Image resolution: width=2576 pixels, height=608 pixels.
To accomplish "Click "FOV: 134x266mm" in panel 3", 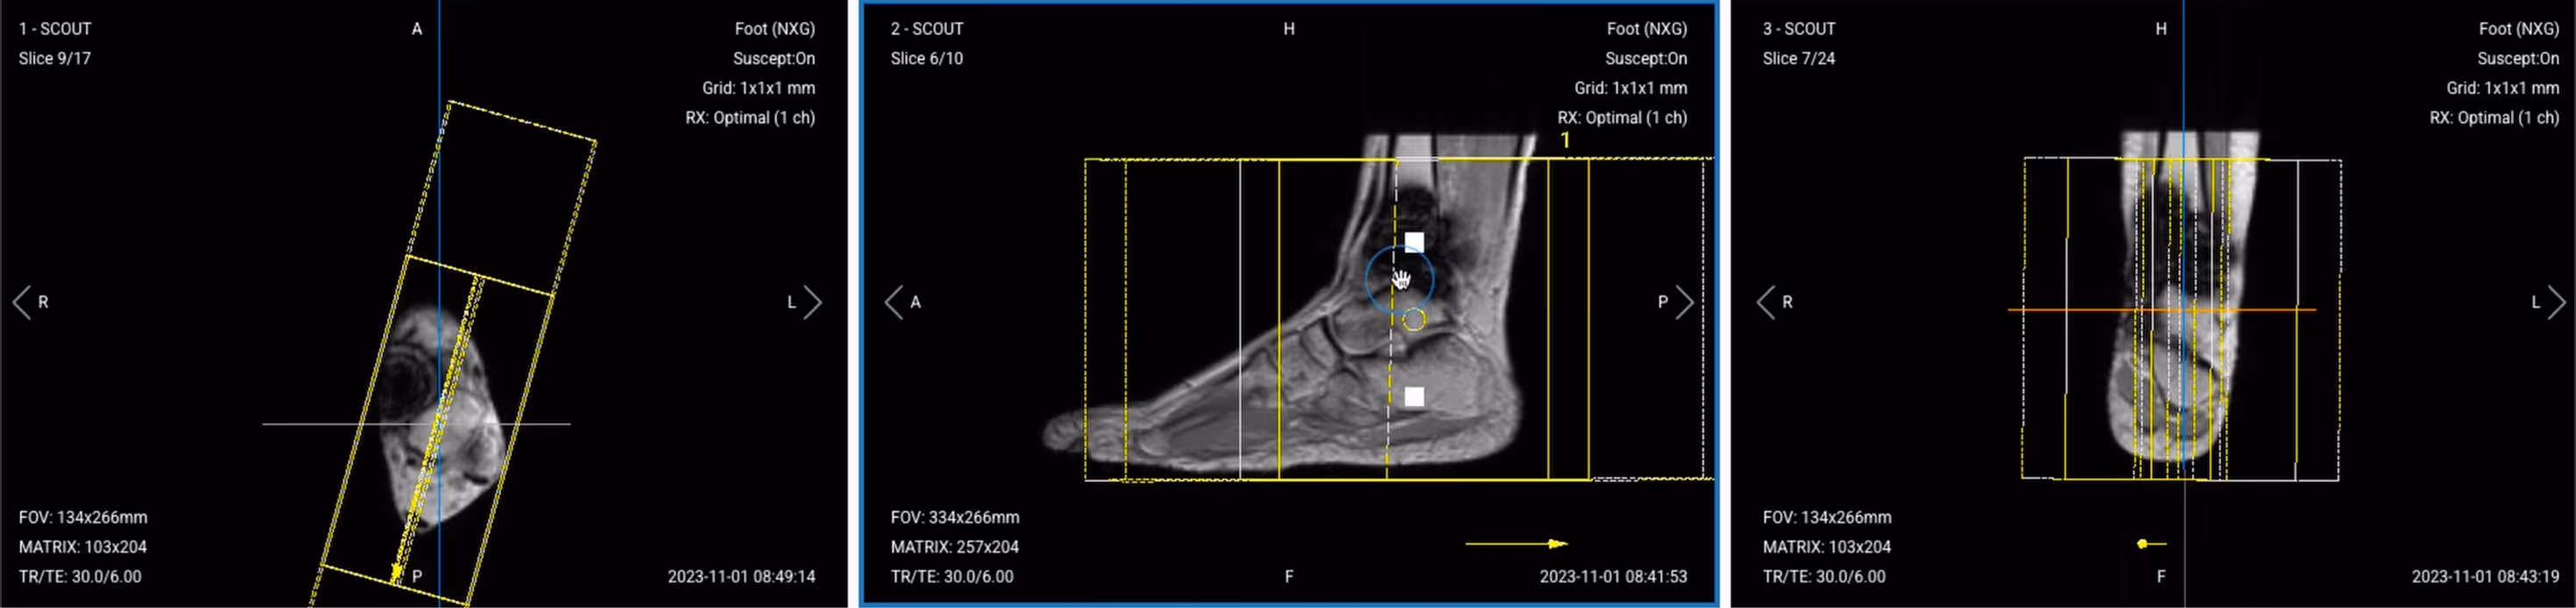I will (x=1827, y=517).
